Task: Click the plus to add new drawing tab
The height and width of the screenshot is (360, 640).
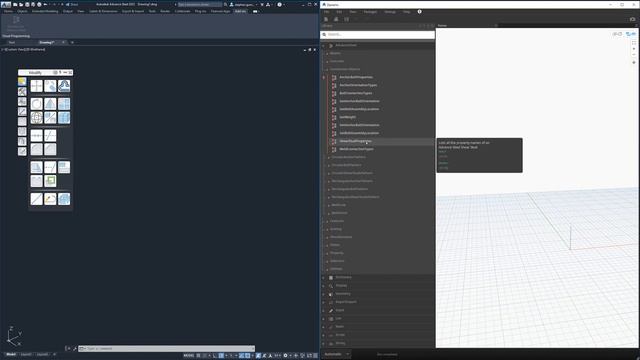Action: [x=72, y=42]
